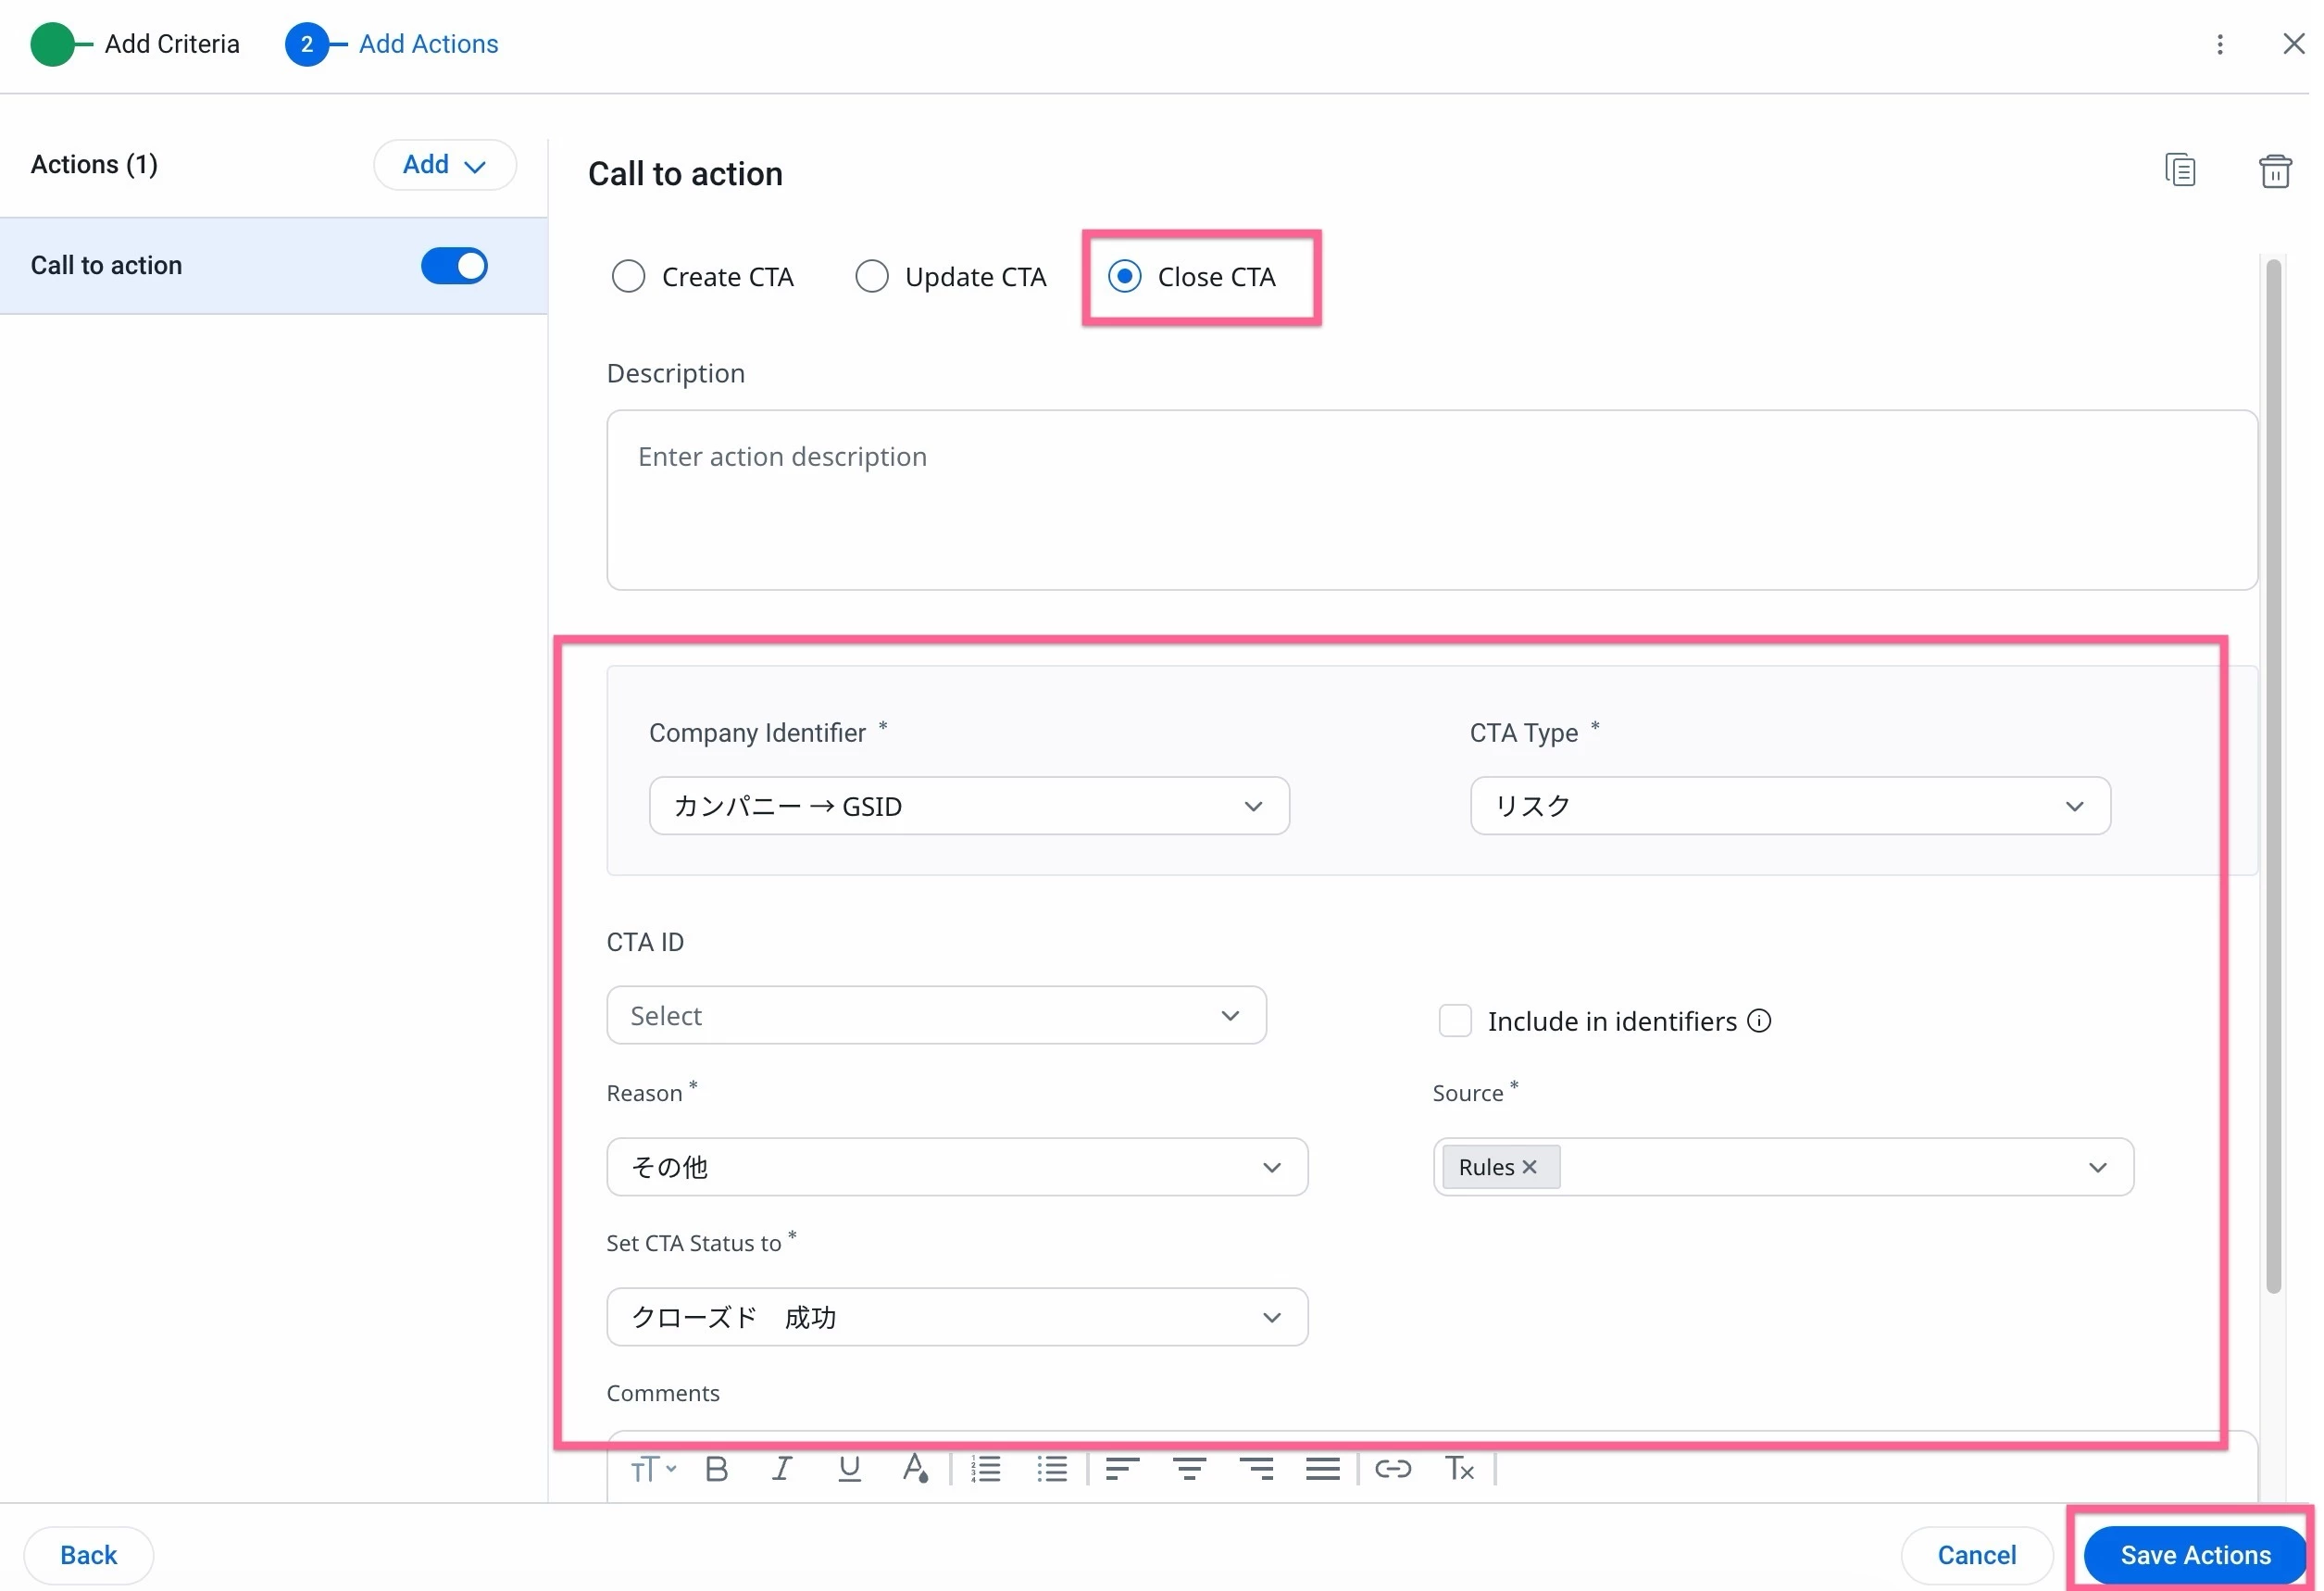
Task: Align comment text right
Action: (1256, 1469)
